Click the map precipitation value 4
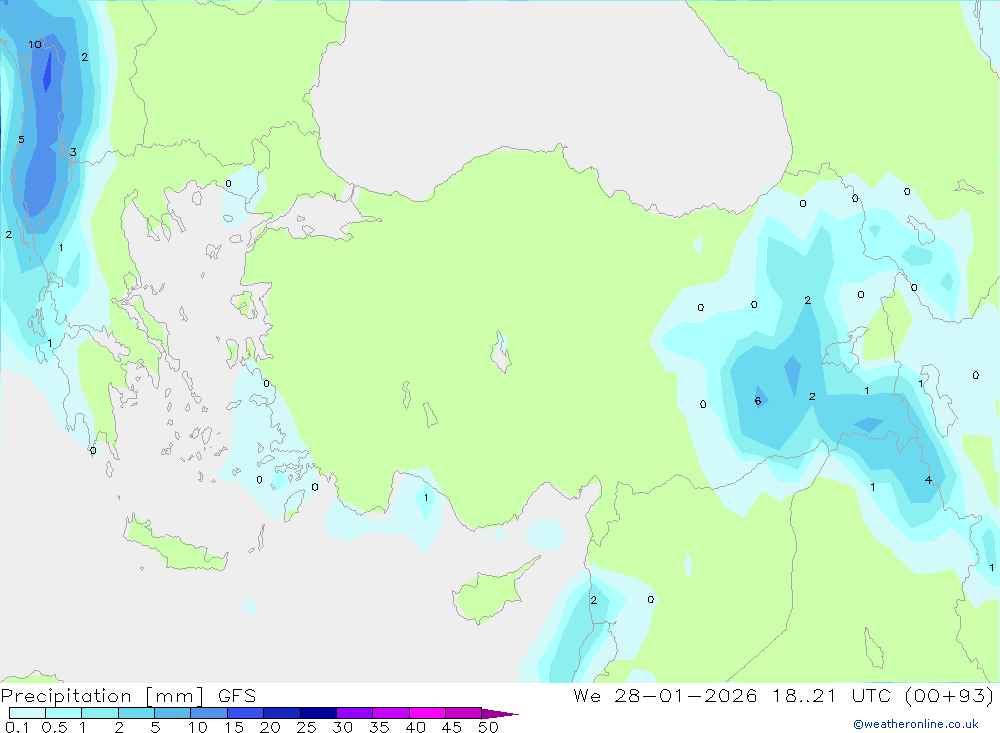 click(x=928, y=480)
